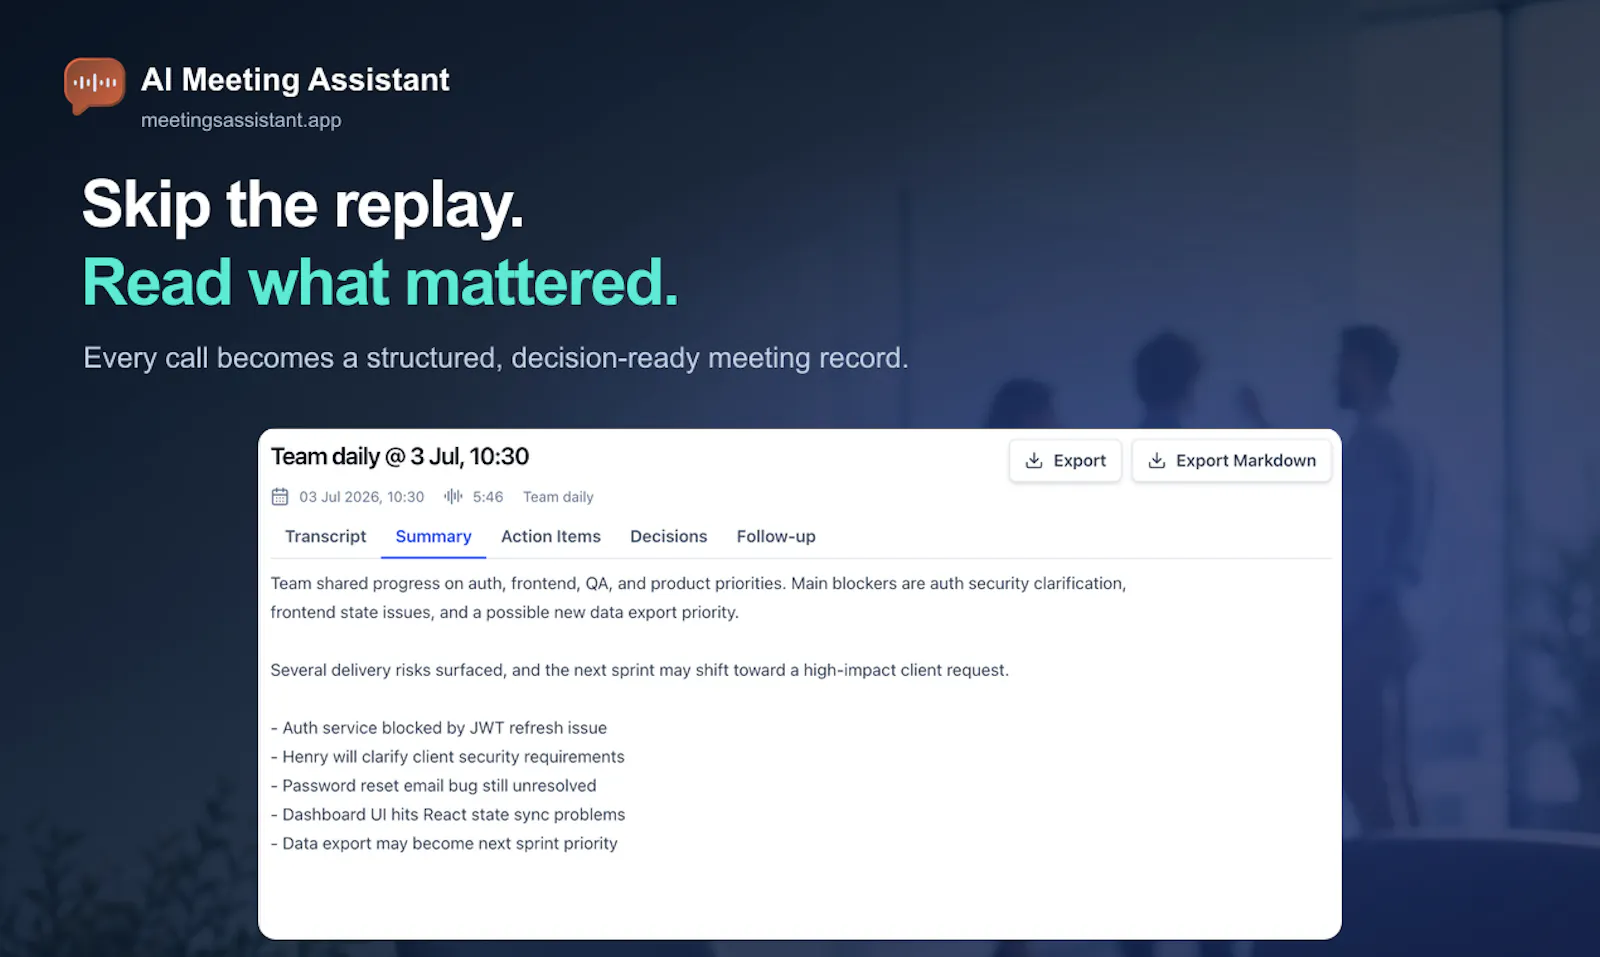The width and height of the screenshot is (1600, 957).
Task: Click the 'Several delivery risks surfaced' paragraph
Action: 640,670
